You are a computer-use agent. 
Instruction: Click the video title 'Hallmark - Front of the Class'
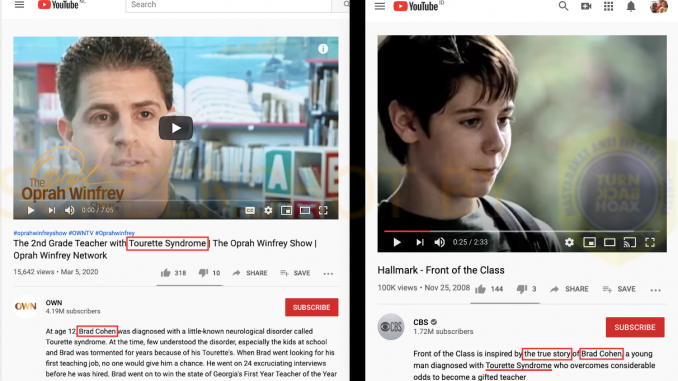click(441, 270)
